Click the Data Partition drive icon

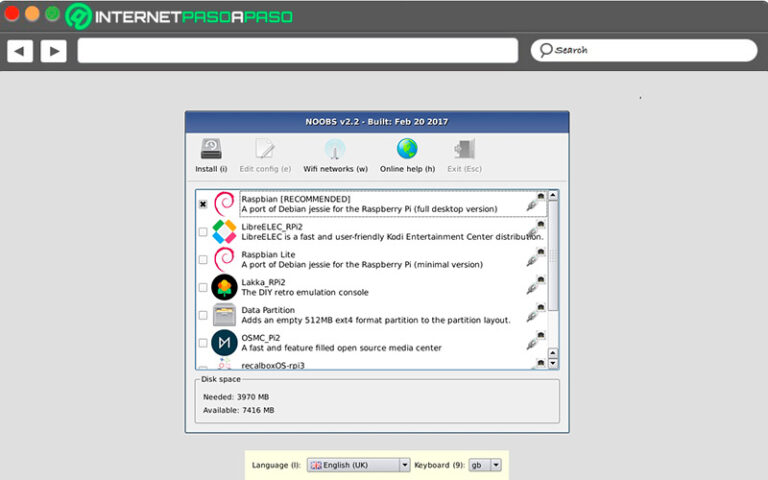pyautogui.click(x=224, y=315)
